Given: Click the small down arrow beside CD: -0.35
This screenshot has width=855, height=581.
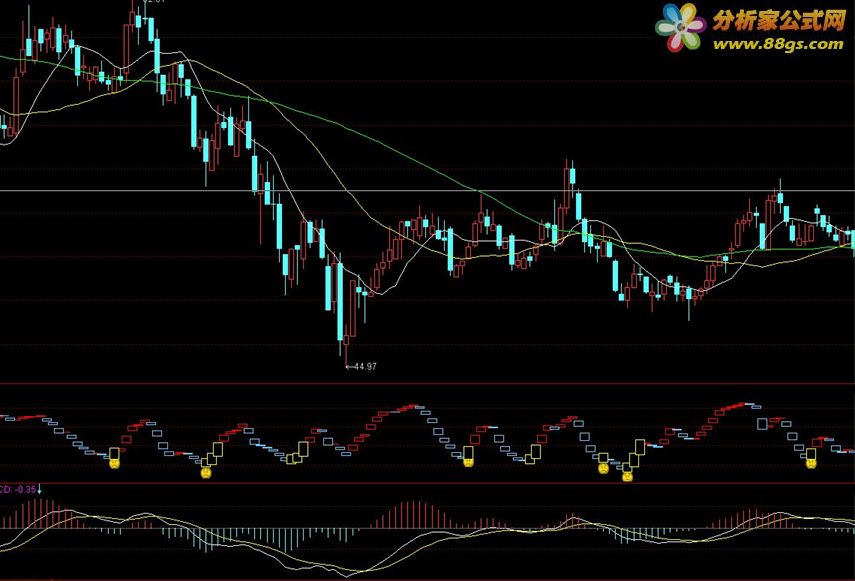Looking at the screenshot, I should click(39, 489).
